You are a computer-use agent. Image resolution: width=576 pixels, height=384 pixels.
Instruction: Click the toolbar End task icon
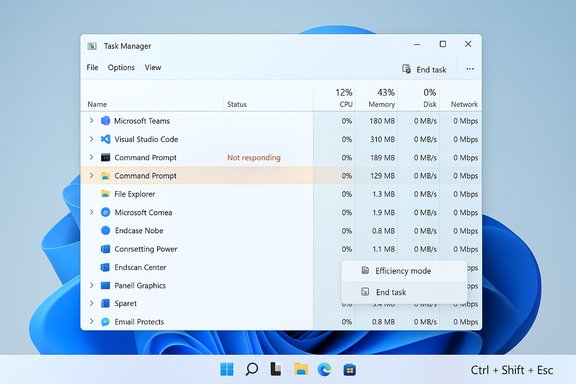[x=406, y=69]
